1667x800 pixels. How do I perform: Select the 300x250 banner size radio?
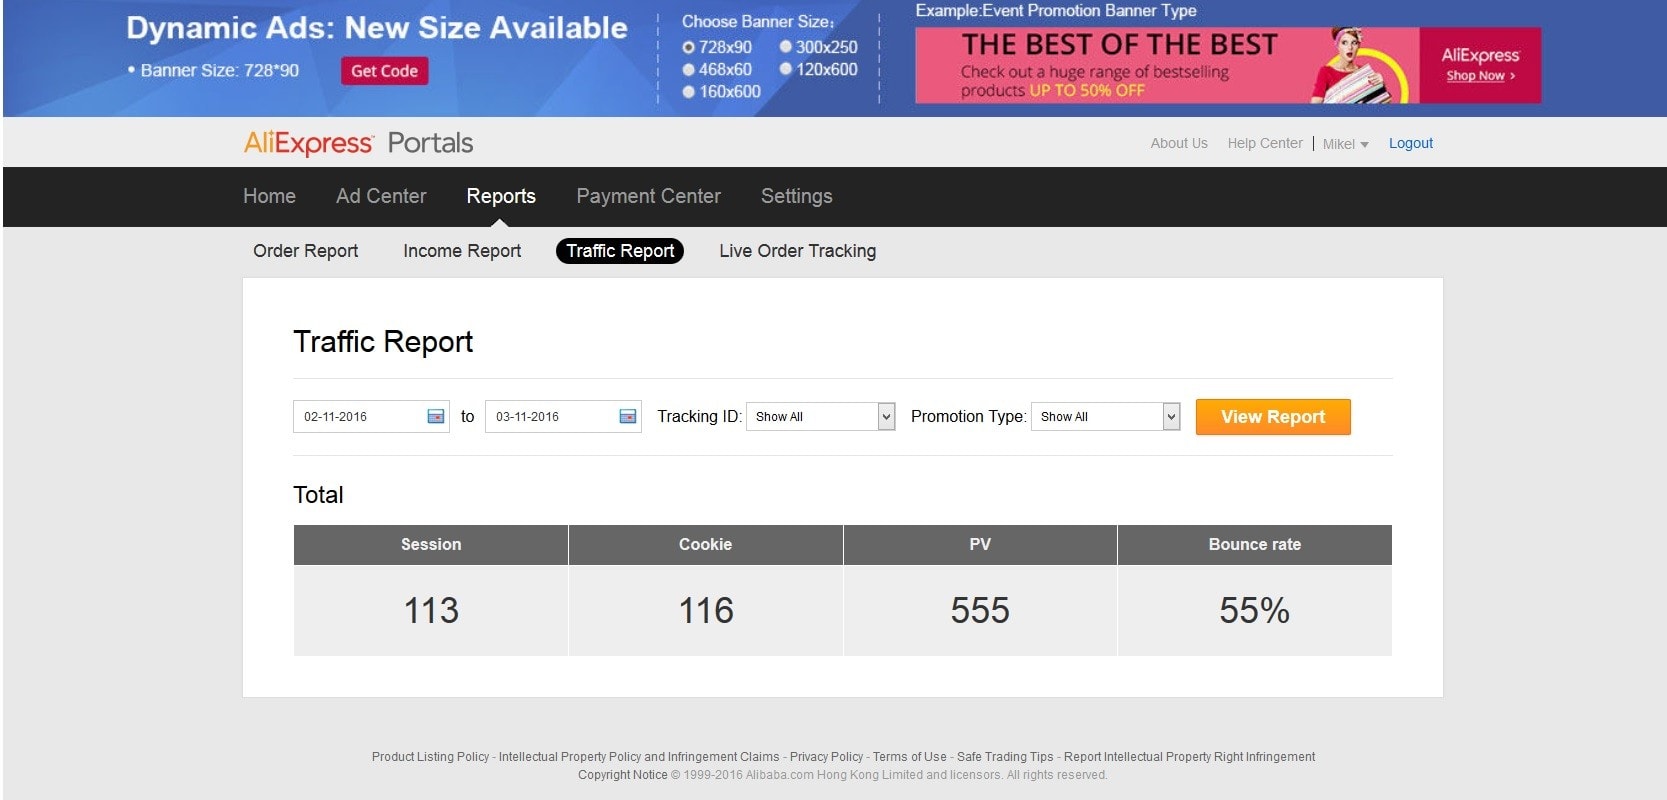point(785,47)
